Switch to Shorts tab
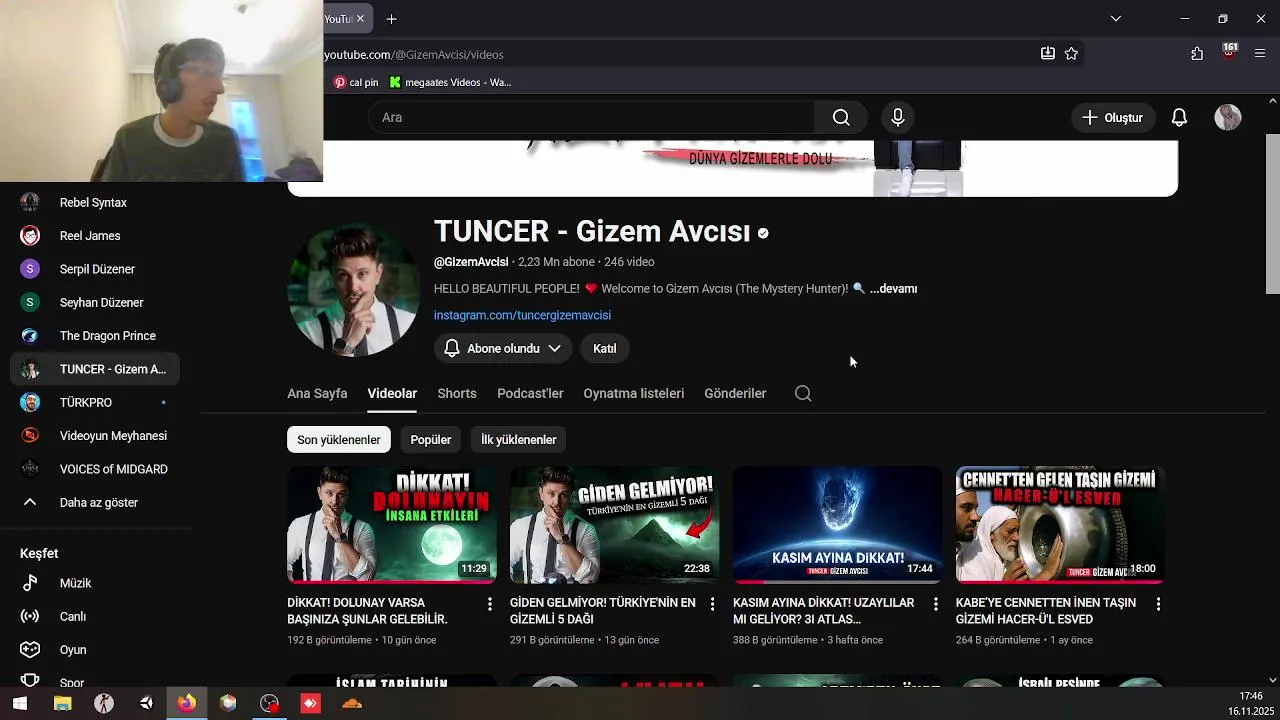The height and width of the screenshot is (720, 1280). click(457, 393)
